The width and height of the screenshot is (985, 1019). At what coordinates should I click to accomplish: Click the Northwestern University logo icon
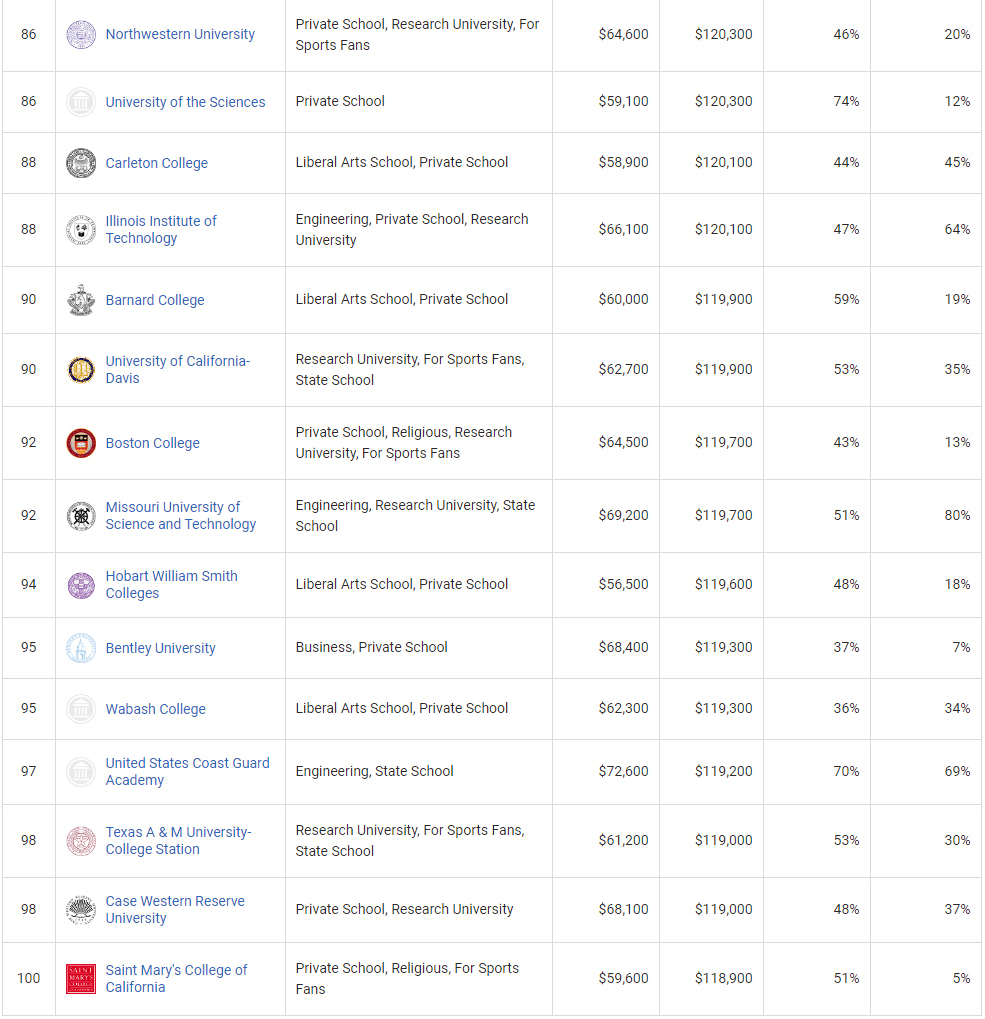pyautogui.click(x=81, y=35)
